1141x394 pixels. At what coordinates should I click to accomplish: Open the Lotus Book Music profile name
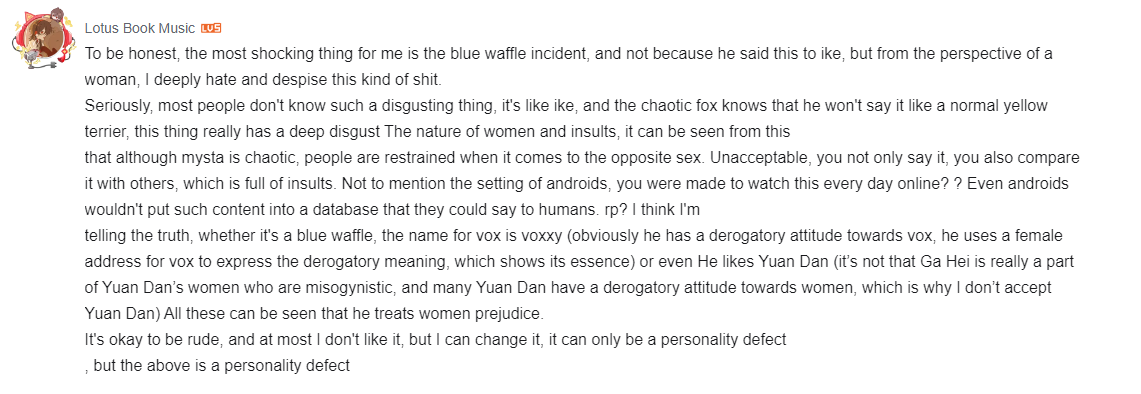[x=140, y=28]
